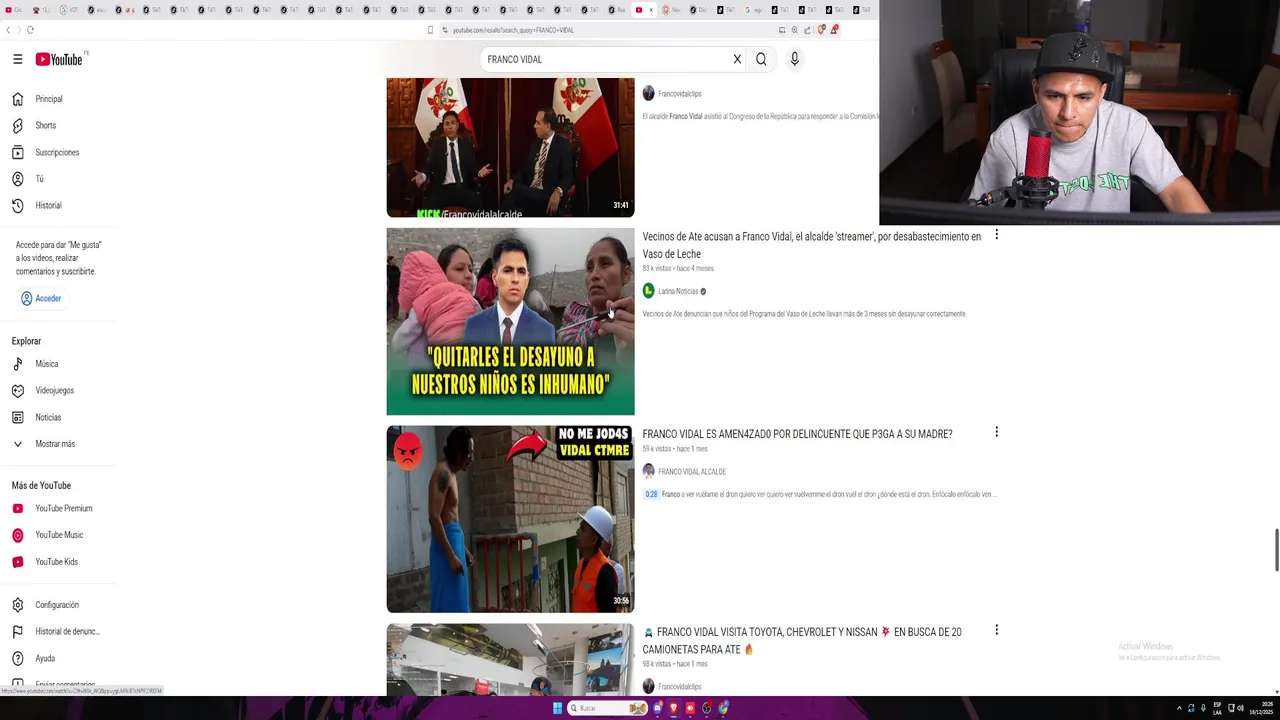Open the QUITARLES EL DESAYUNO thumbnail

click(x=510, y=321)
